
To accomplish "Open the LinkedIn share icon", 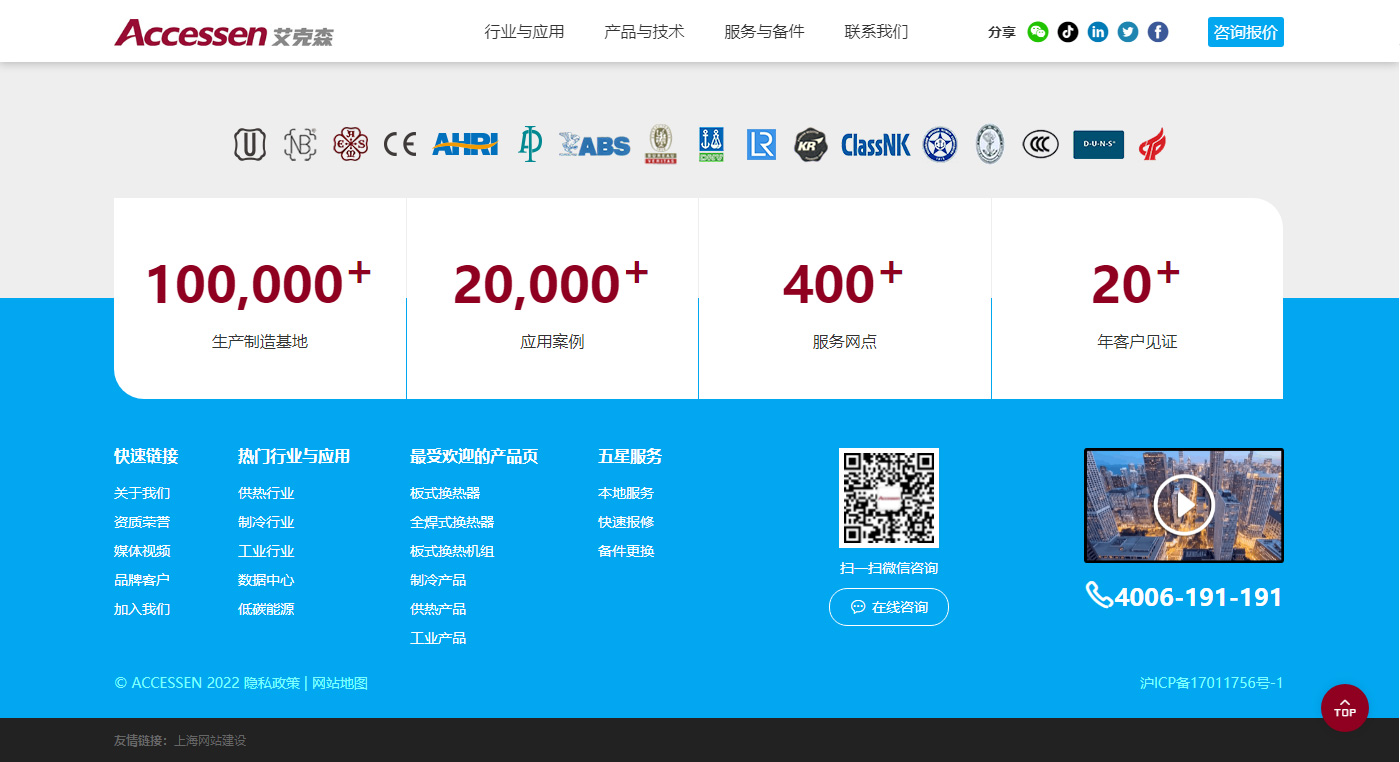I will (1098, 32).
